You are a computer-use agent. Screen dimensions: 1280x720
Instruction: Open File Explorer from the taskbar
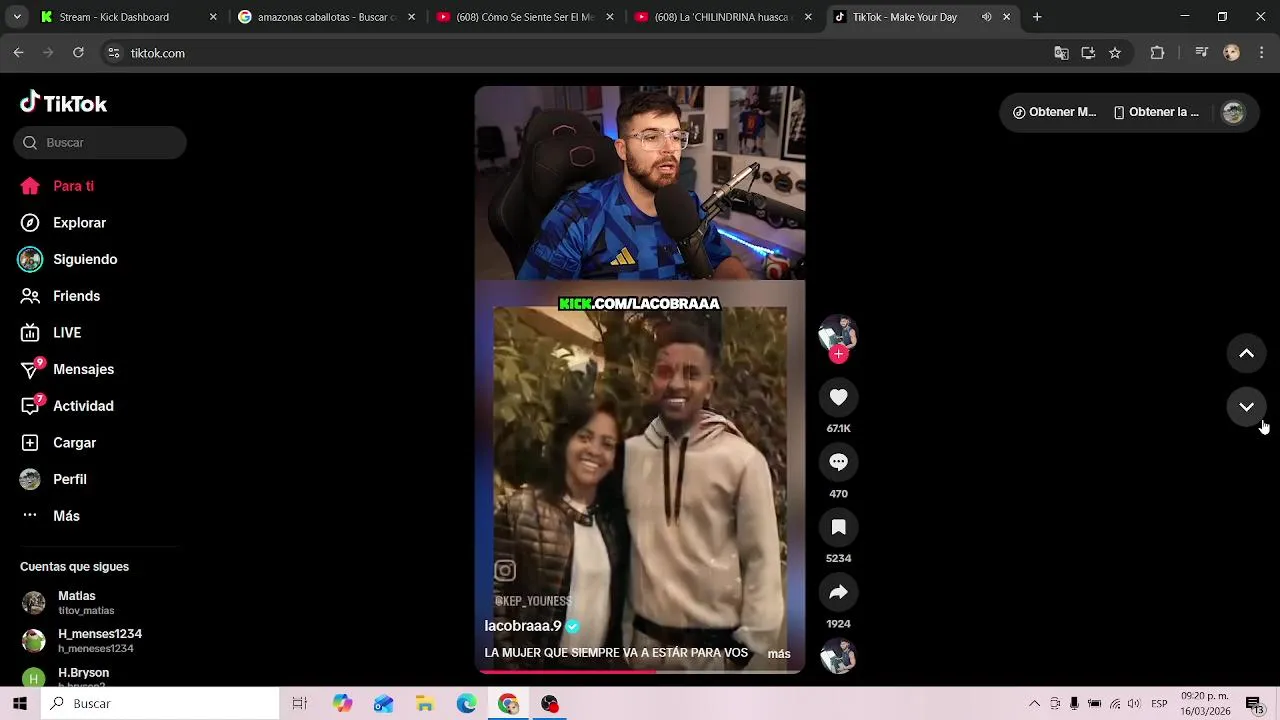click(x=425, y=704)
